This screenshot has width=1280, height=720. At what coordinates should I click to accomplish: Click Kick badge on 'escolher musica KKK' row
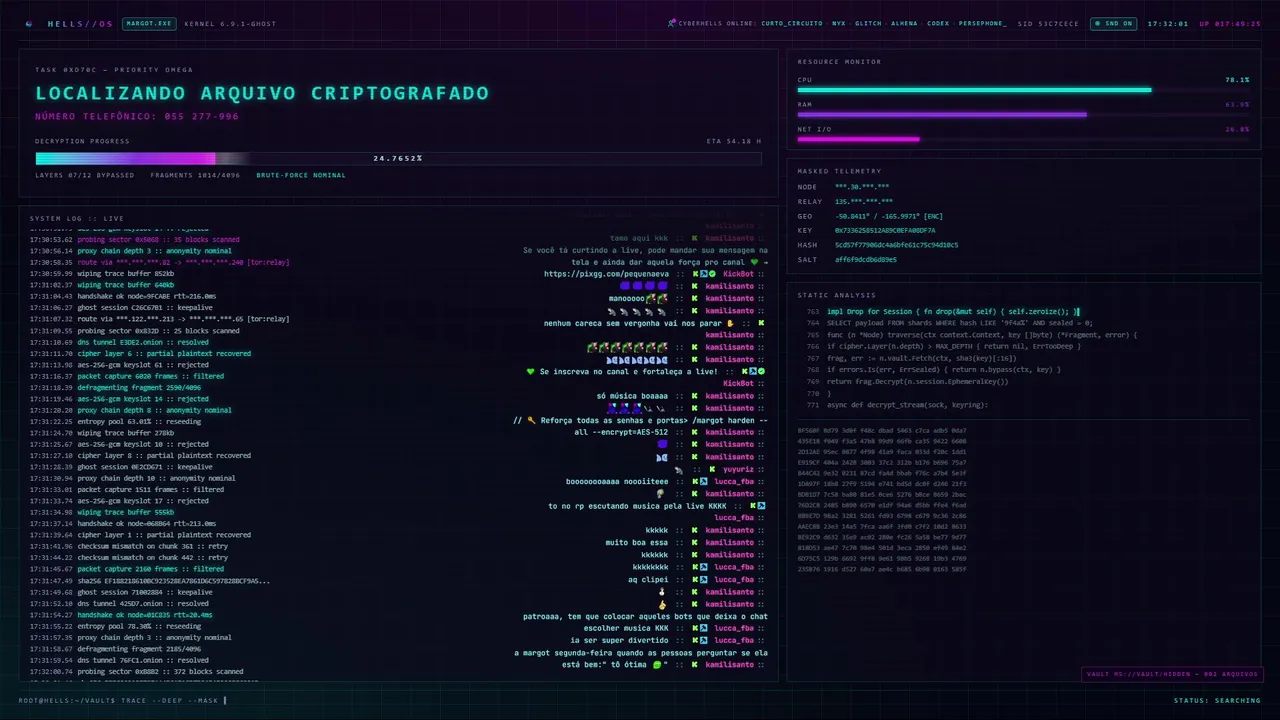pyautogui.click(x=694, y=628)
